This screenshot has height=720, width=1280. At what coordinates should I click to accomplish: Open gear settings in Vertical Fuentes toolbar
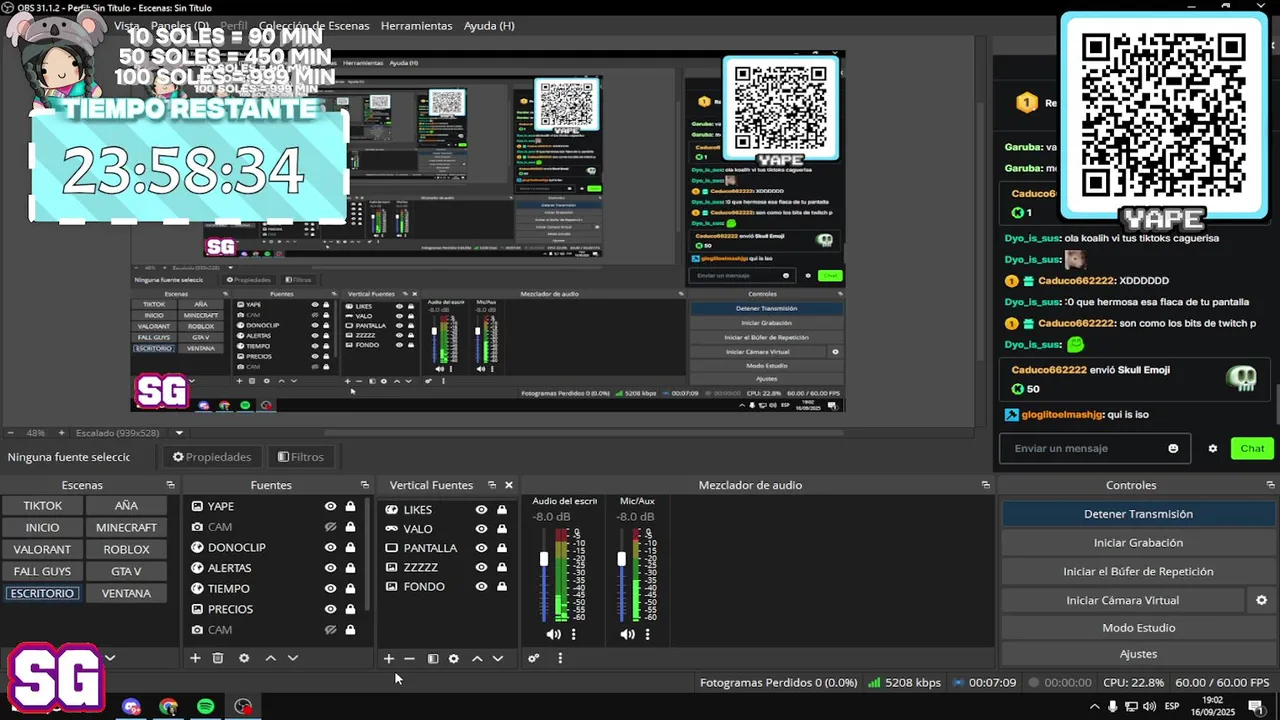pyautogui.click(x=454, y=658)
